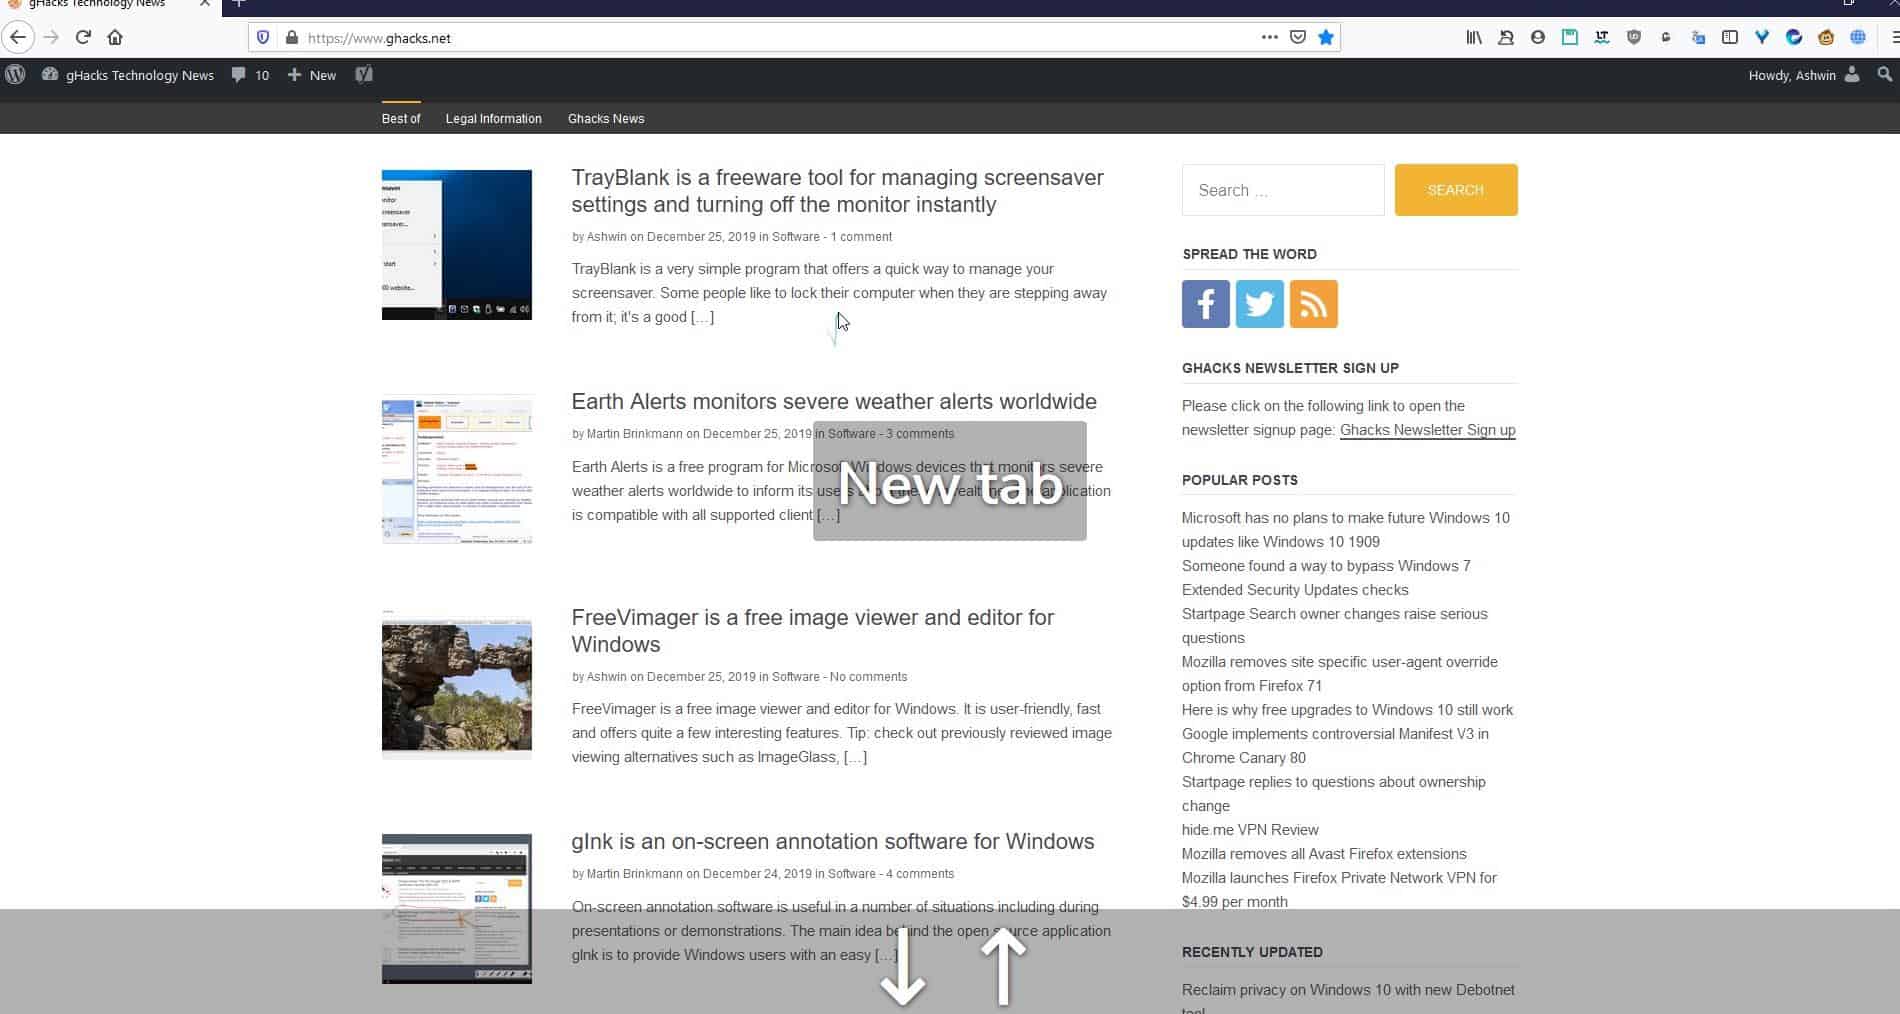This screenshot has width=1900, height=1014.
Task: Open the gInk annotation article headline
Action: coord(833,841)
